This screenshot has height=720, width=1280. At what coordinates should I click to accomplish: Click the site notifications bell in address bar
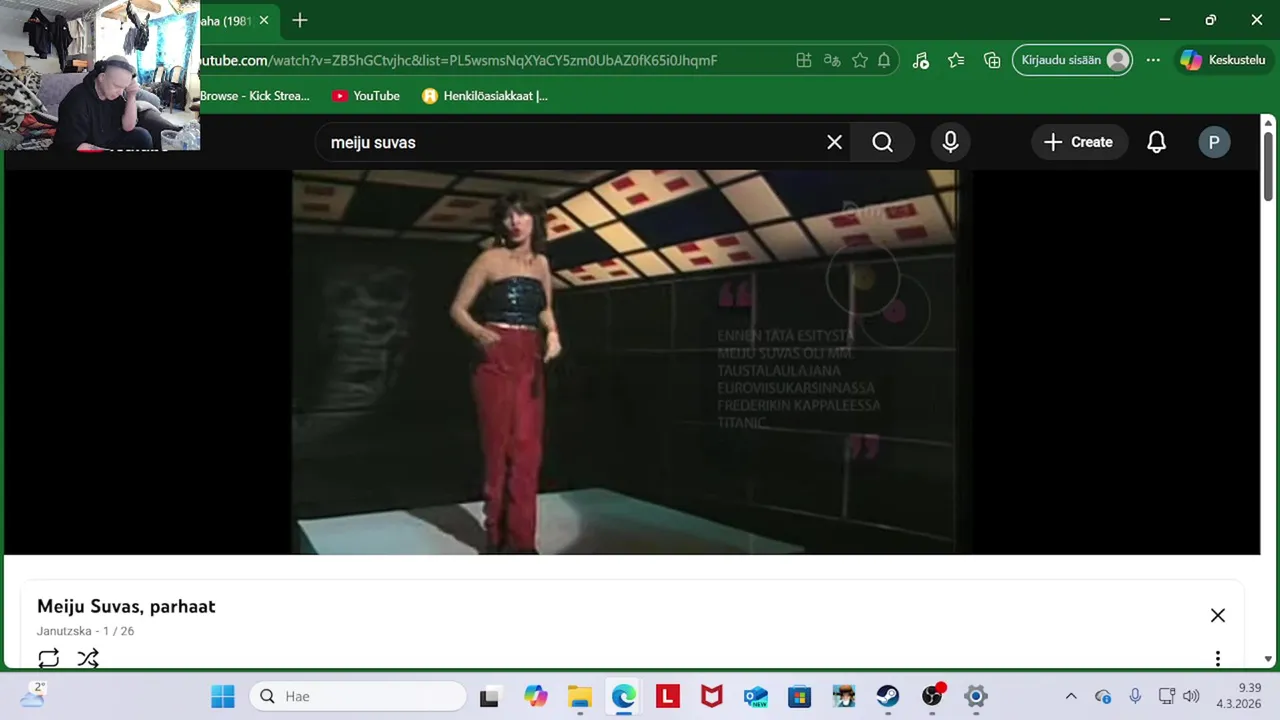coord(884,60)
